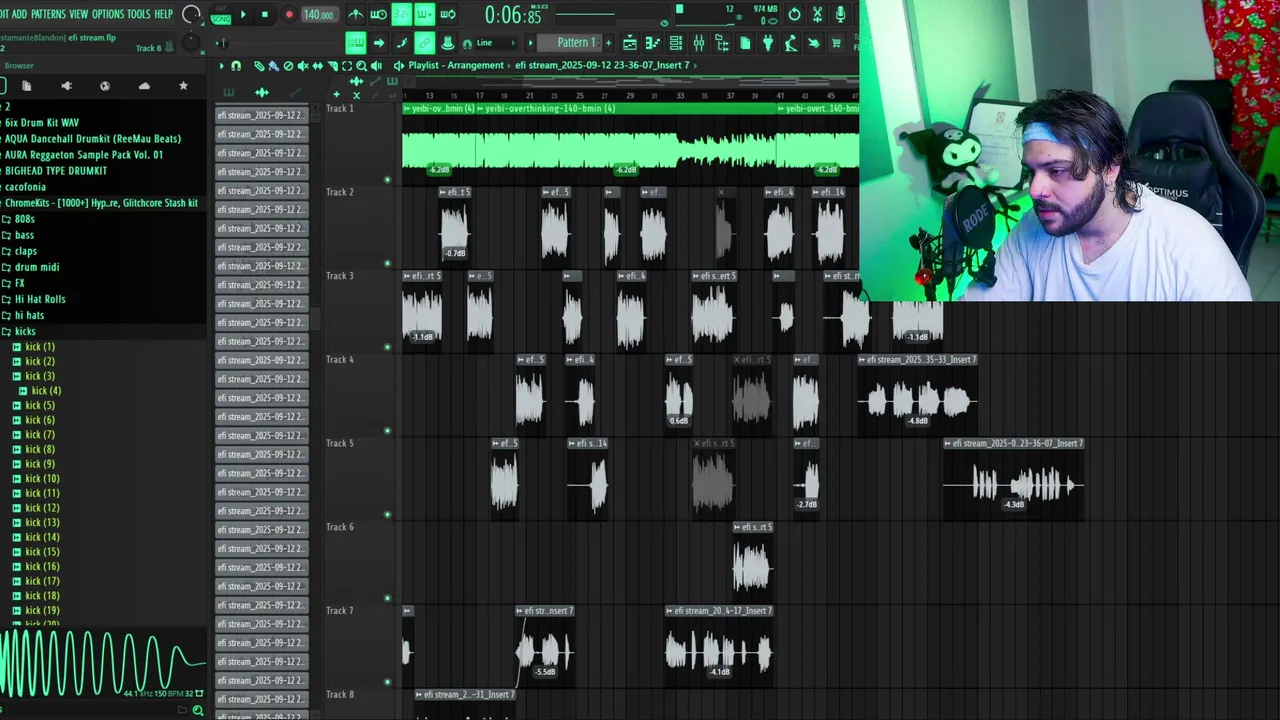The width and height of the screenshot is (1280, 720).
Task: Switch browser to the cloud tab icon
Action: click(144, 86)
